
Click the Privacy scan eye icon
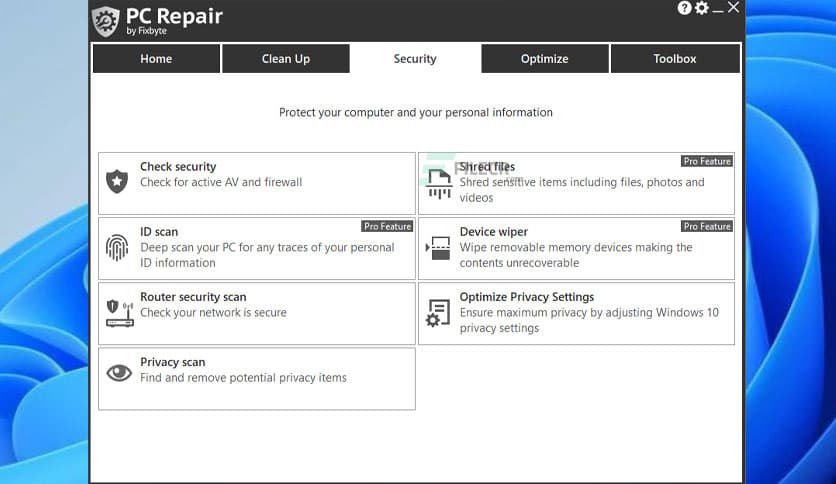119,373
